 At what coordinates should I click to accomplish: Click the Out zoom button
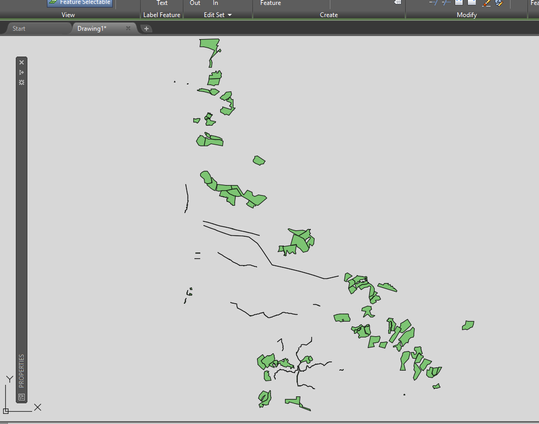[195, 3]
